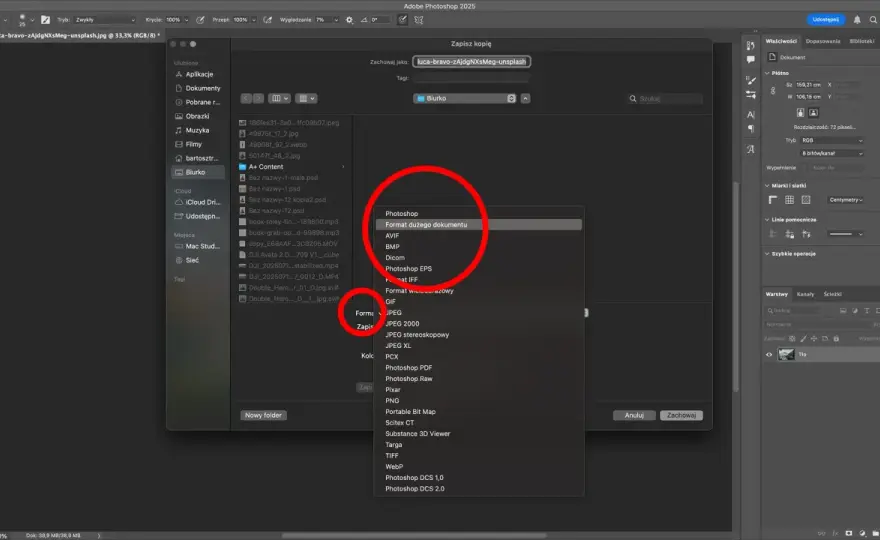Open the 8 bitów/kanał depth dropdown
The image size is (880, 540).
831,153
